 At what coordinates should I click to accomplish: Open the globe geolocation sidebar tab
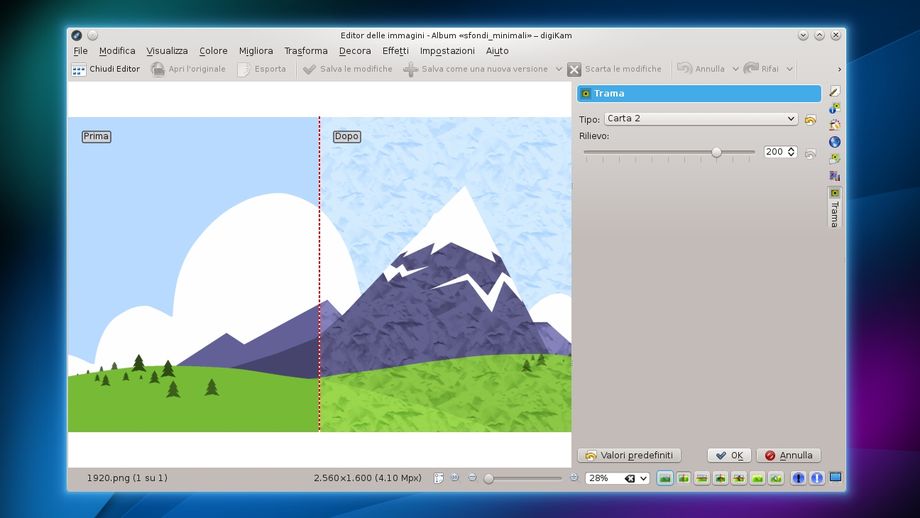click(835, 142)
